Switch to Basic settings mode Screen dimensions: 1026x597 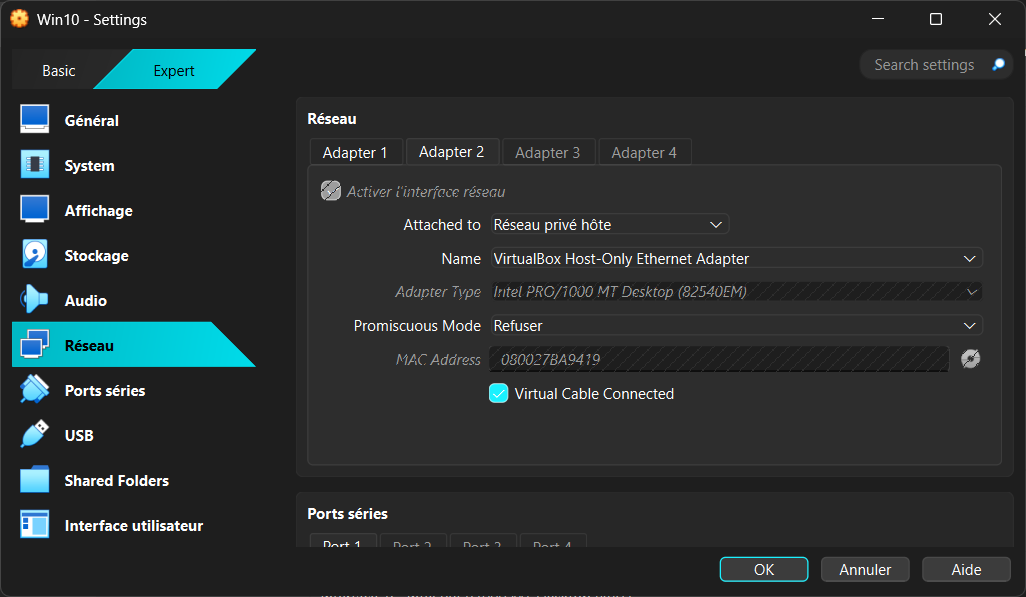[58, 70]
